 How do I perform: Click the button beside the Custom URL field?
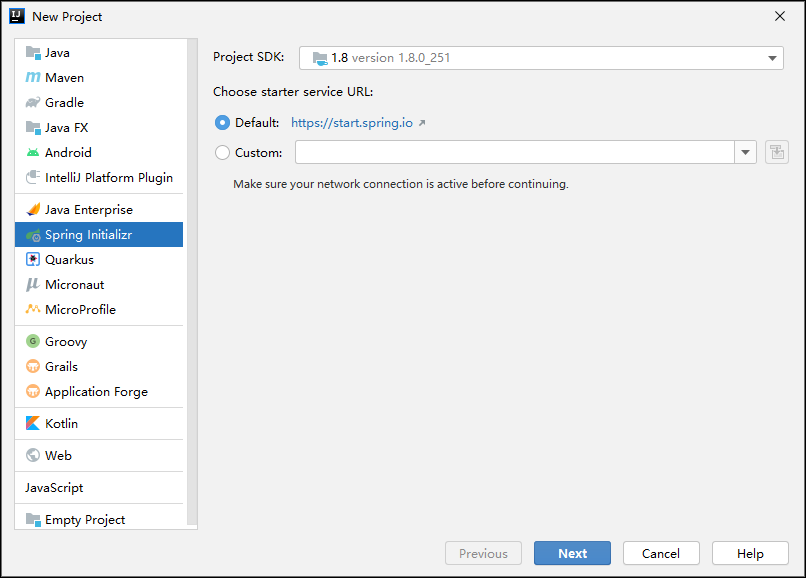pyautogui.click(x=777, y=152)
